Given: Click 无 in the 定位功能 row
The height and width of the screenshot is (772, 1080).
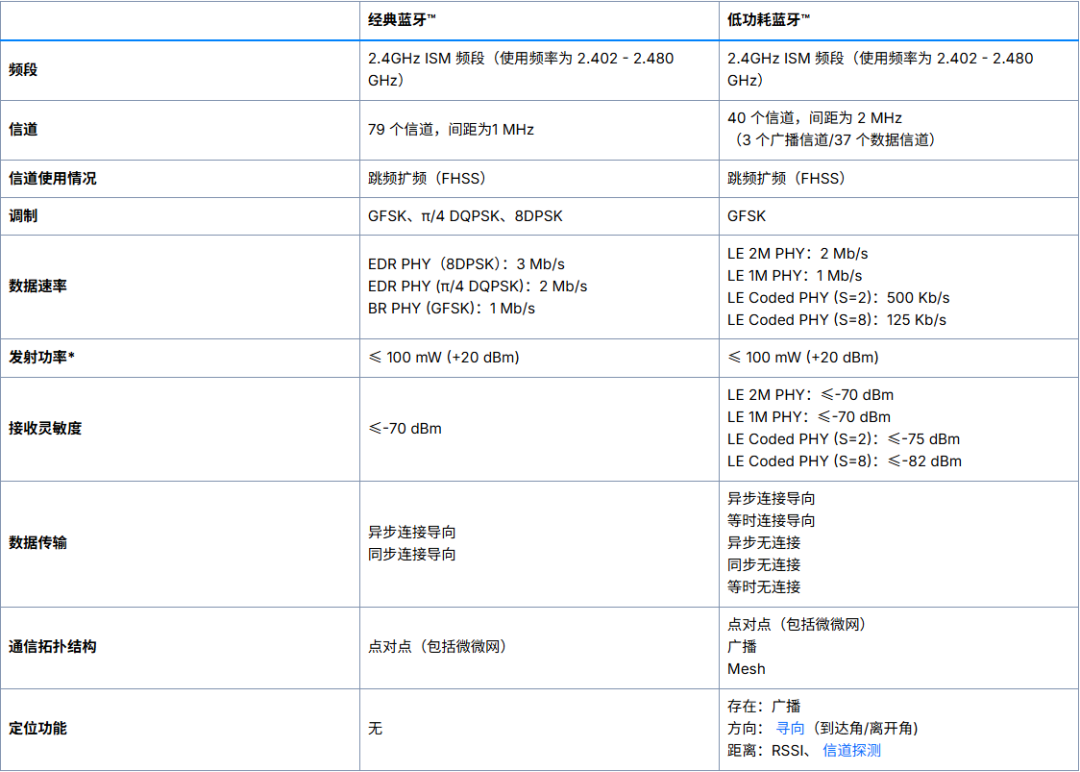Looking at the screenshot, I should 375,729.
